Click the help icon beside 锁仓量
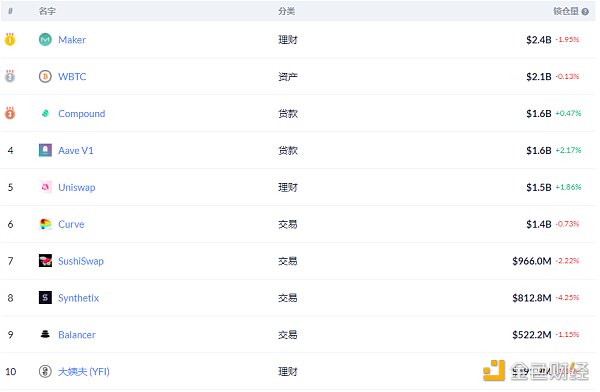 585,12
